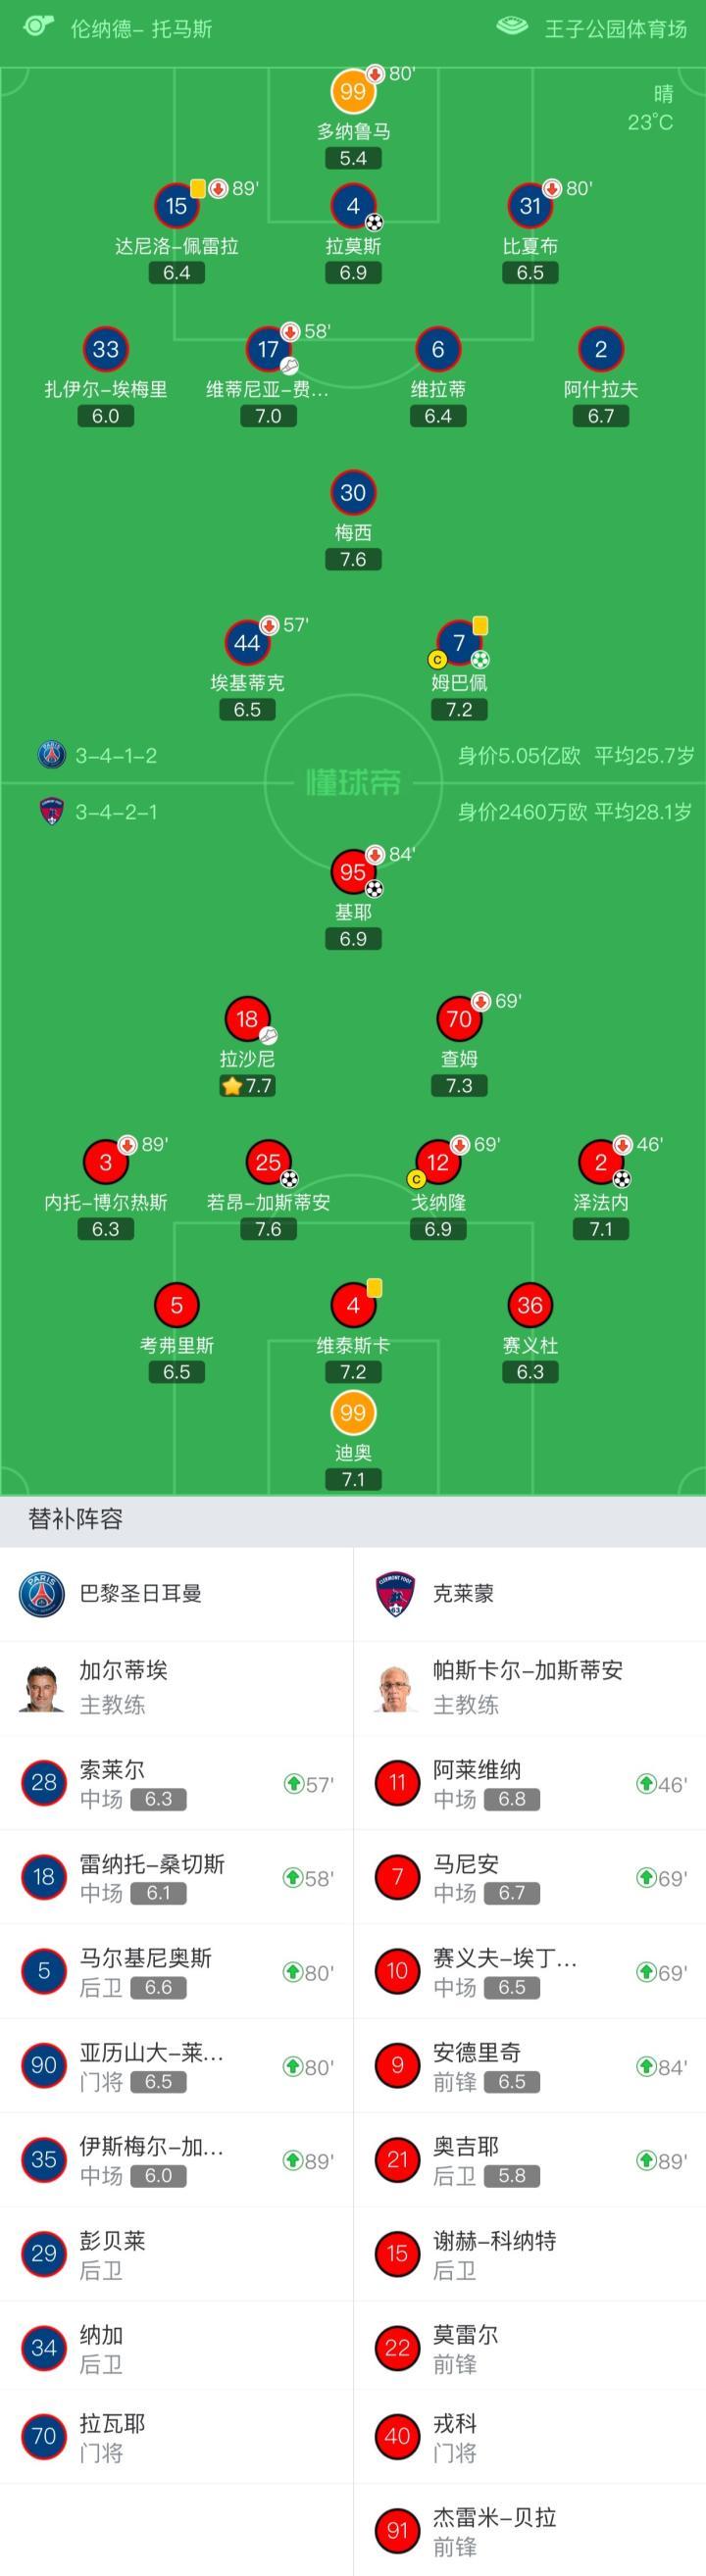Image resolution: width=706 pixels, height=2576 pixels.
Task: Tap 梅西 7.6 rating label
Action: point(353,559)
